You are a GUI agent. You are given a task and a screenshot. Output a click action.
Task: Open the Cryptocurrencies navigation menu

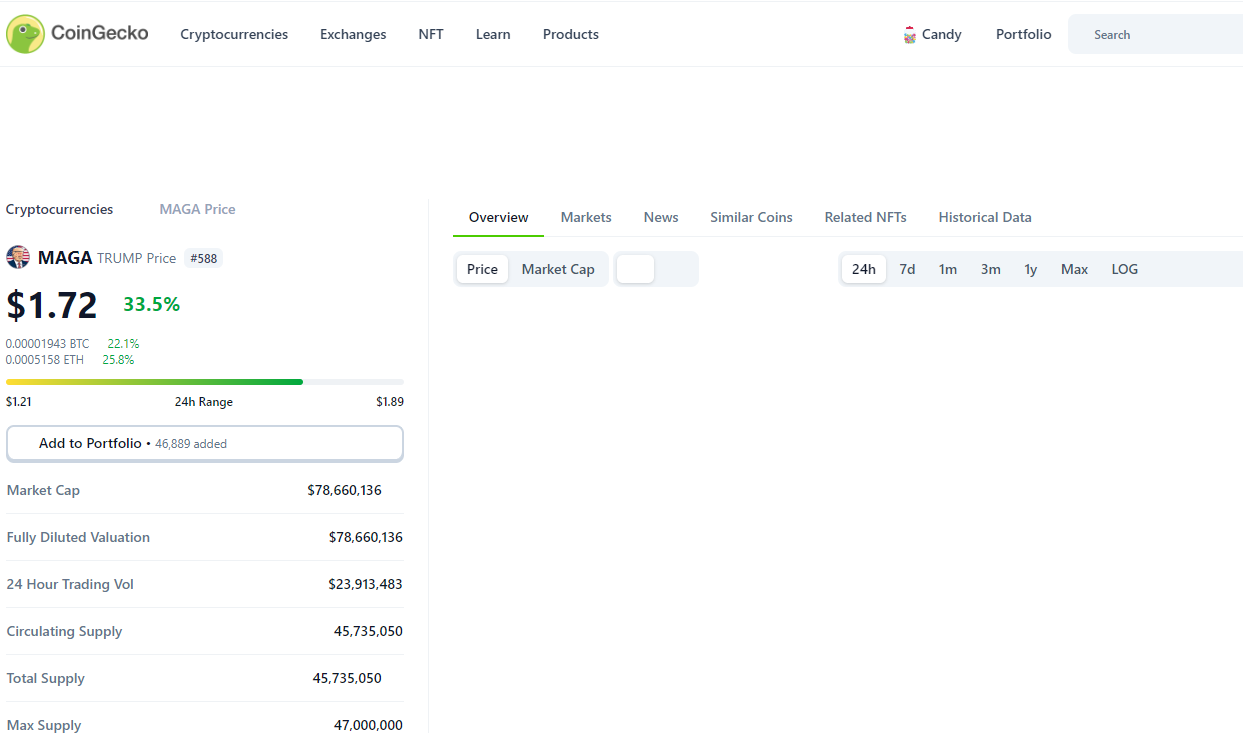click(234, 34)
